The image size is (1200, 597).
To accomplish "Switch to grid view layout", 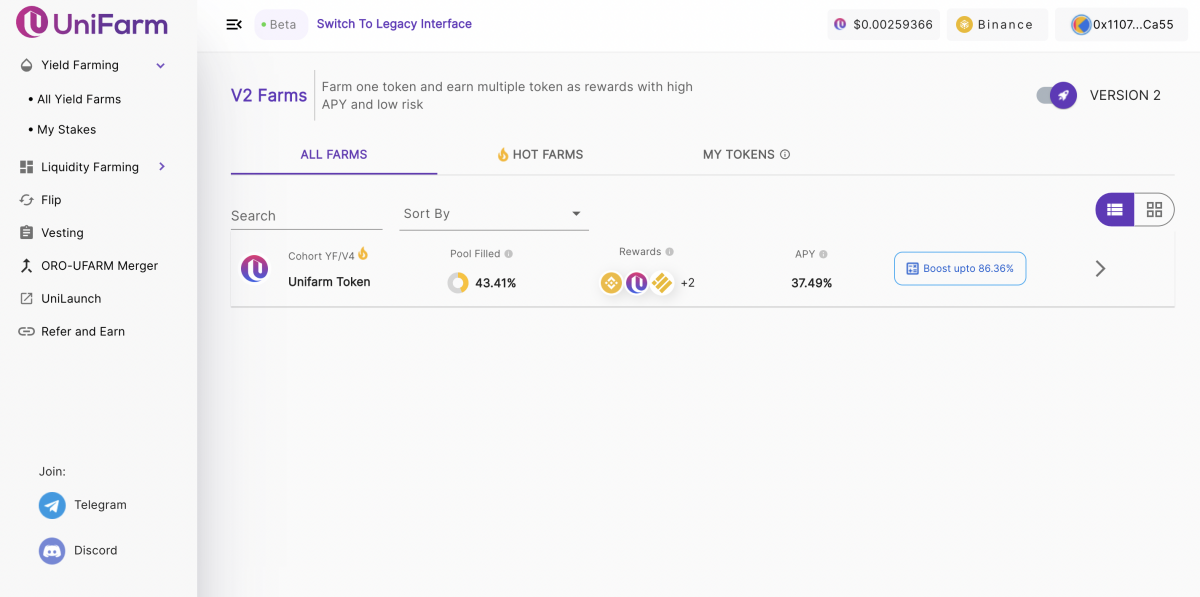I will [1154, 209].
